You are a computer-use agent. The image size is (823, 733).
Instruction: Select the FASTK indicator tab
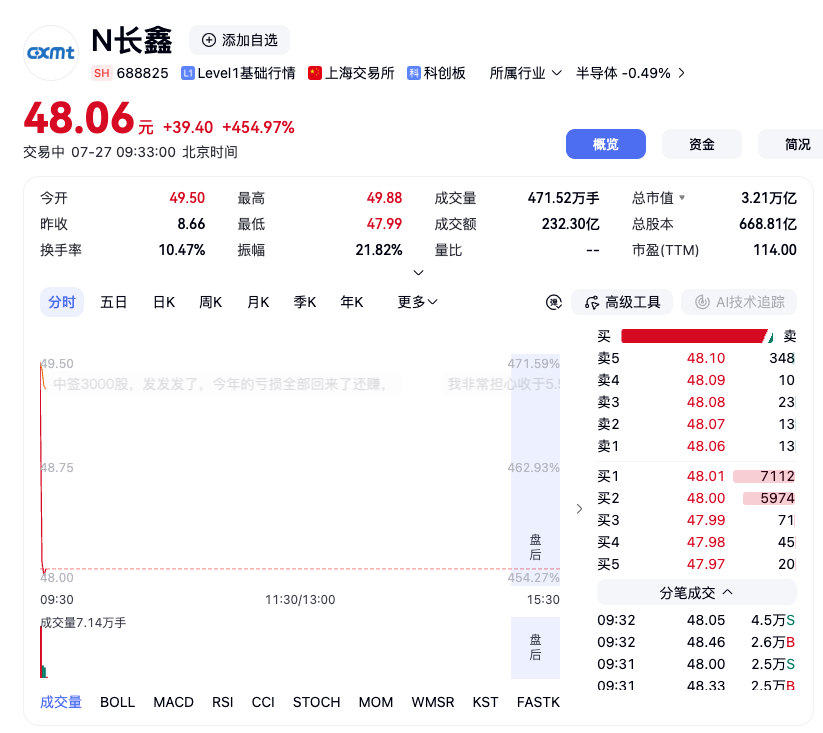click(x=538, y=702)
